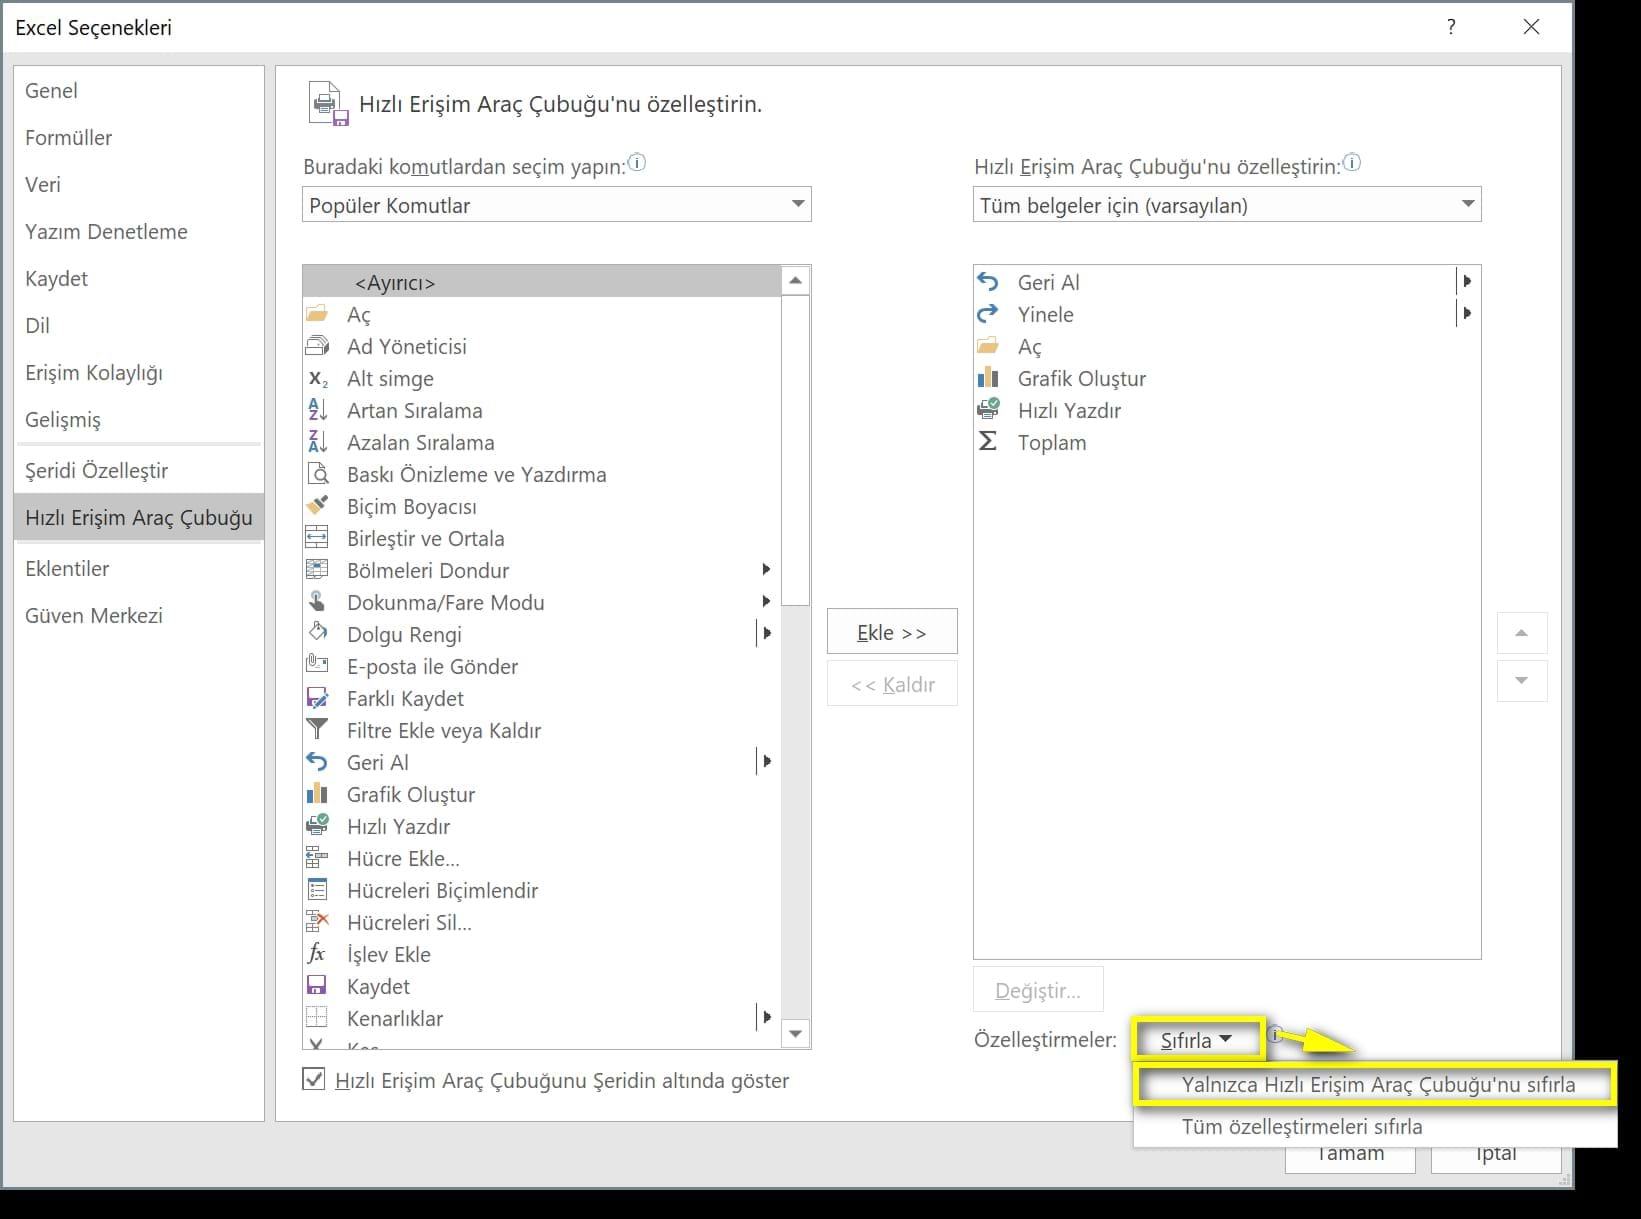
Task: Open the Veri category
Action: pyautogui.click(x=139, y=184)
